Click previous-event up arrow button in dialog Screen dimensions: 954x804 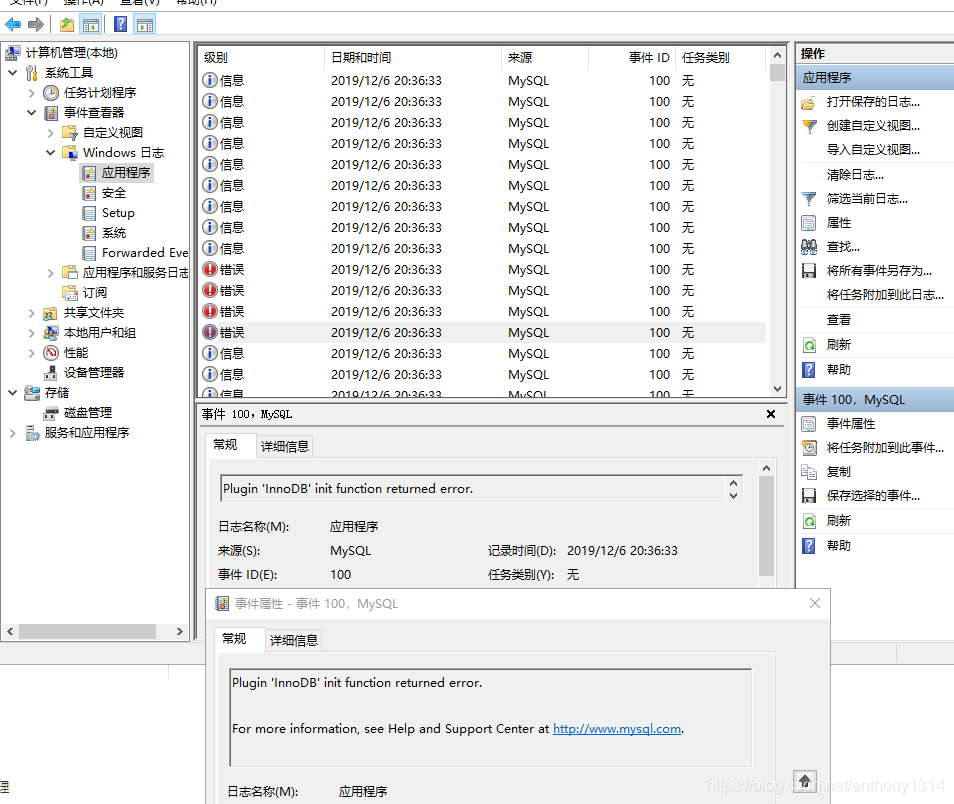pyautogui.click(x=804, y=780)
